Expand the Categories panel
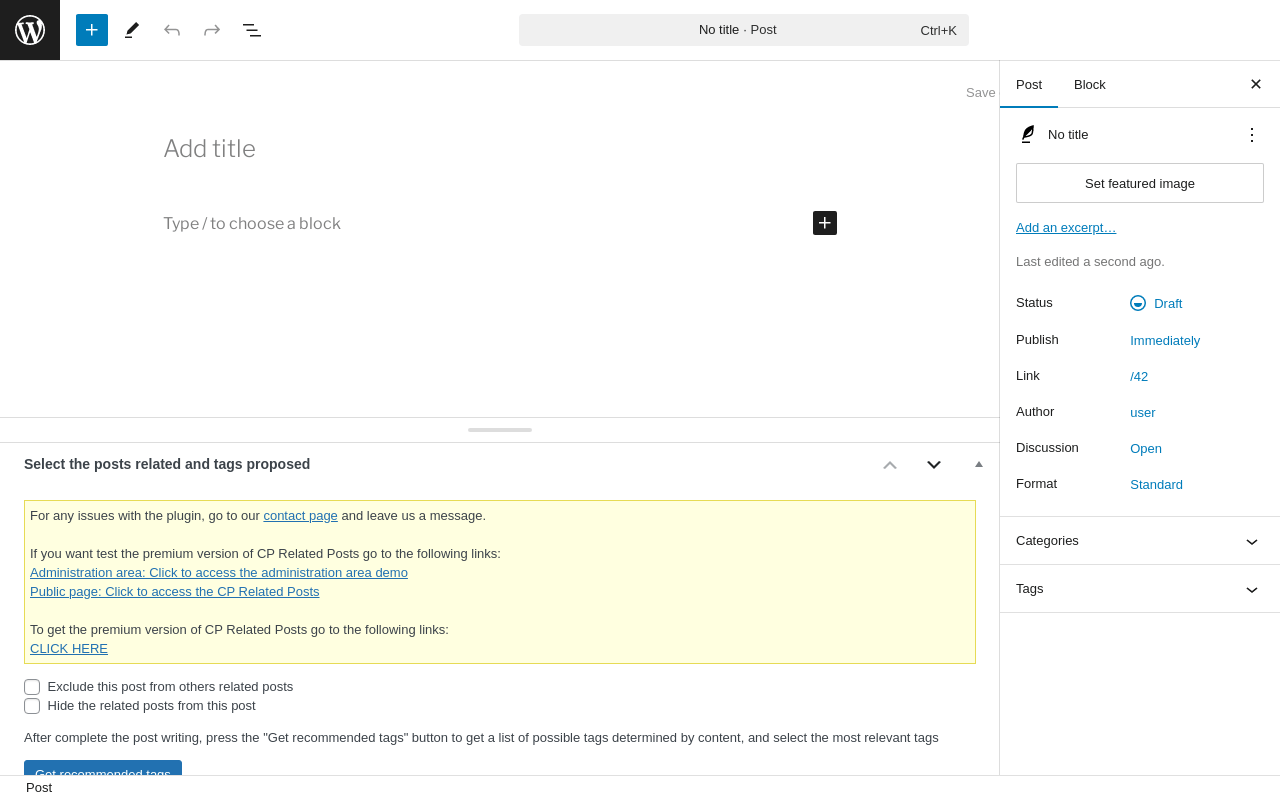 coord(1140,541)
